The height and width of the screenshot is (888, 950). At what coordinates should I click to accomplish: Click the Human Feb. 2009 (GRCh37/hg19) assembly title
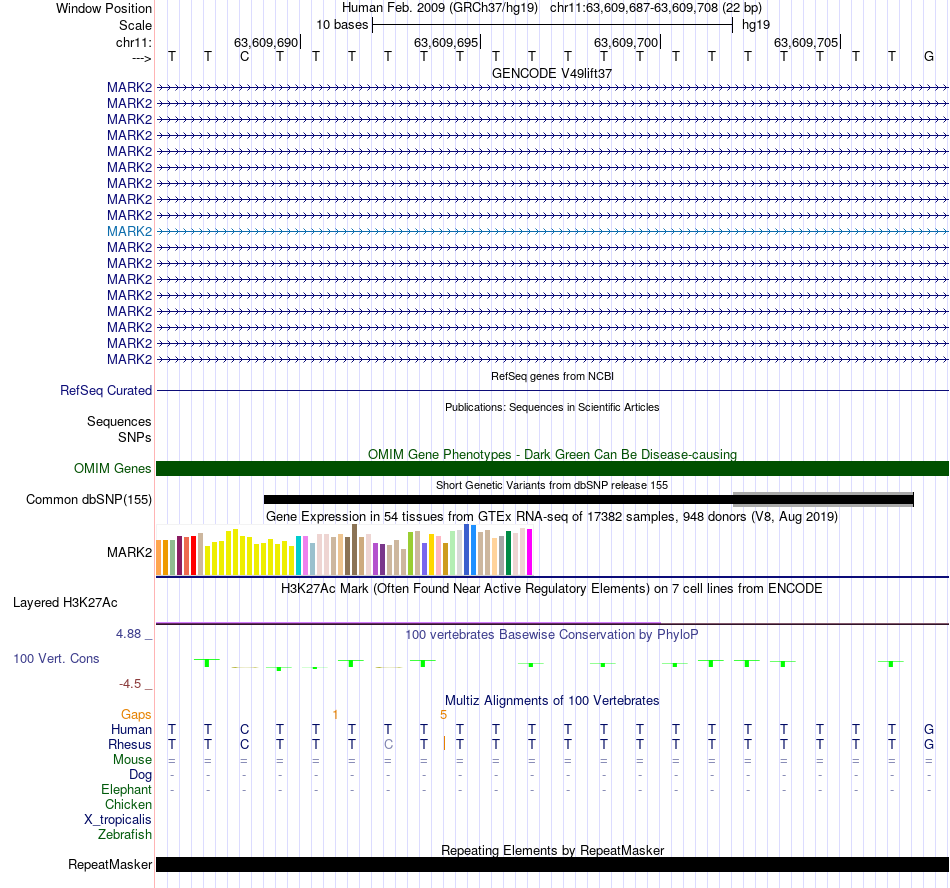tap(440, 8)
